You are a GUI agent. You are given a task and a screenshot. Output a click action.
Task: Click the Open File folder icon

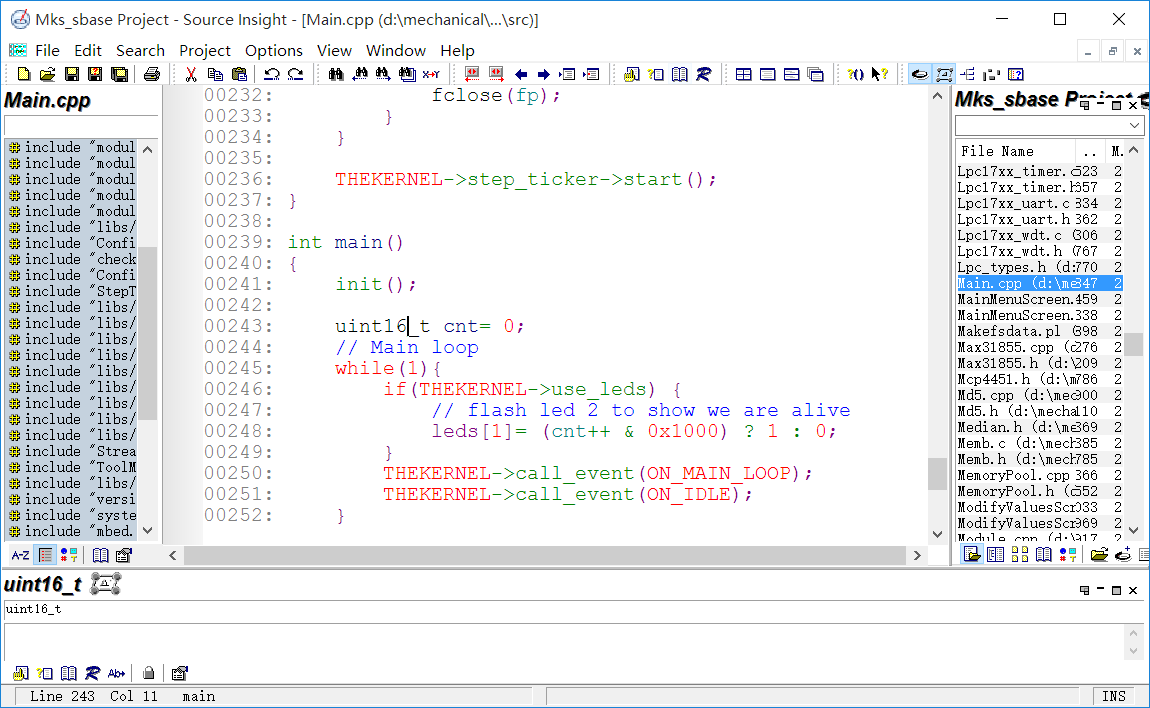(x=48, y=74)
